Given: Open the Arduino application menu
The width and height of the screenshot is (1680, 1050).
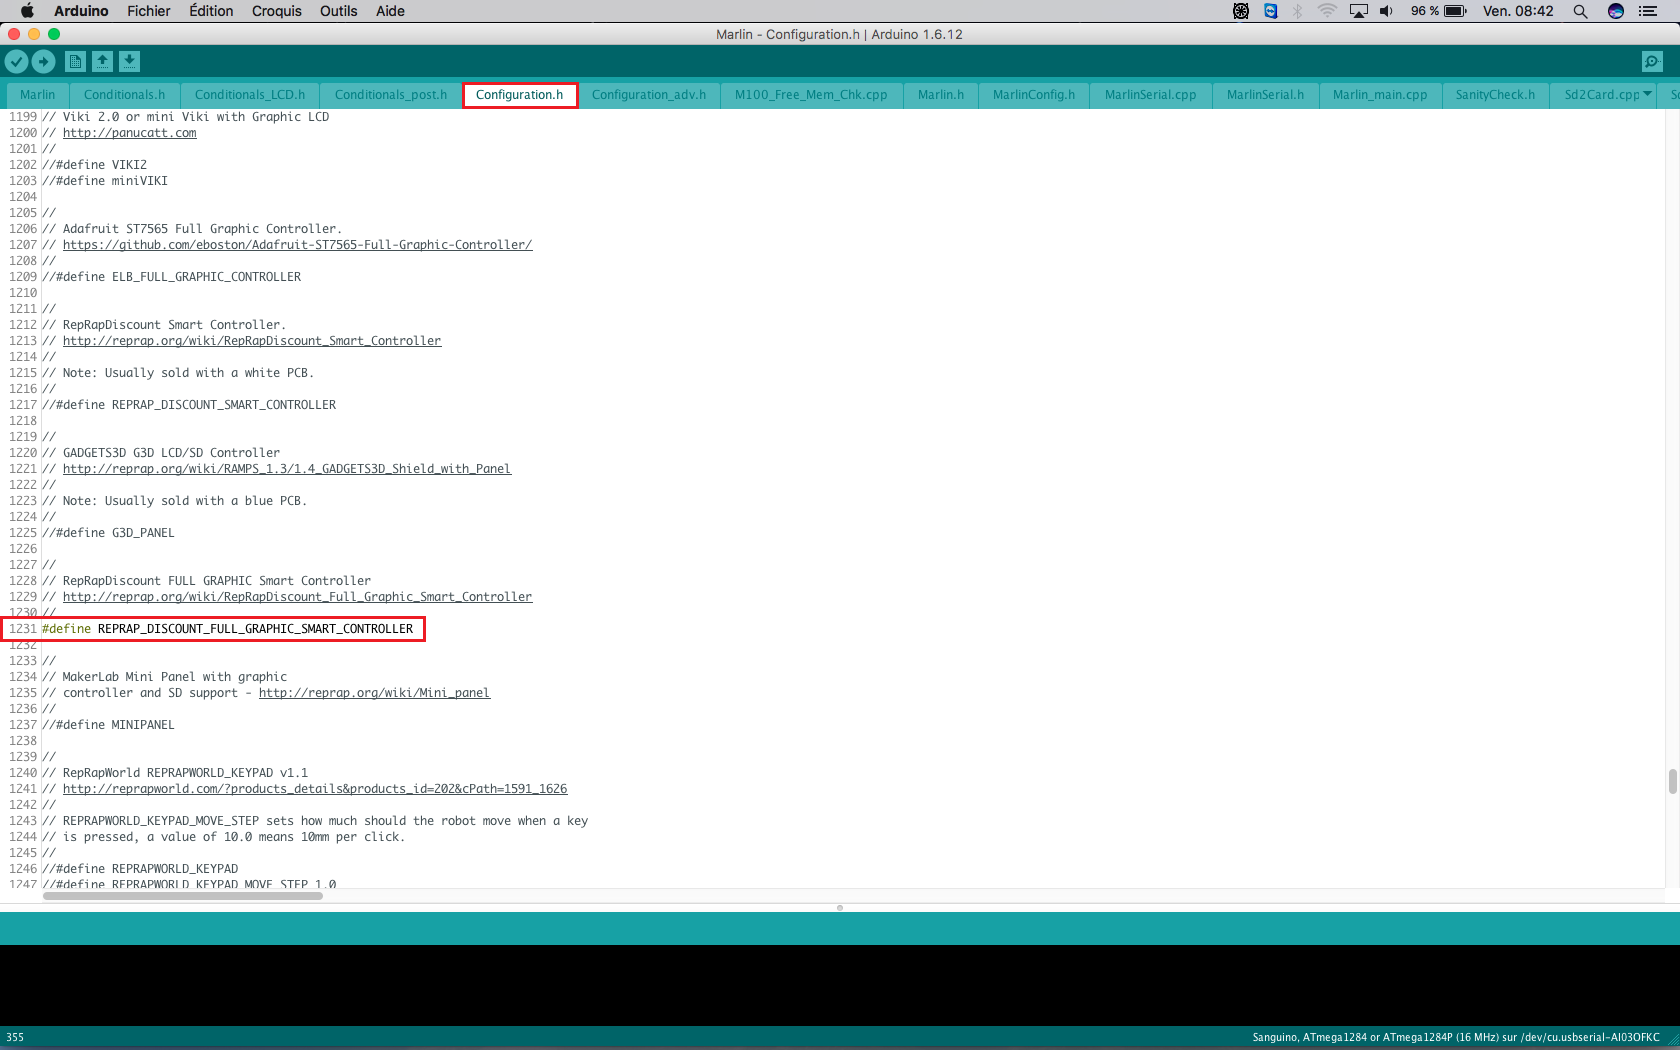Looking at the screenshot, I should coord(81,11).
